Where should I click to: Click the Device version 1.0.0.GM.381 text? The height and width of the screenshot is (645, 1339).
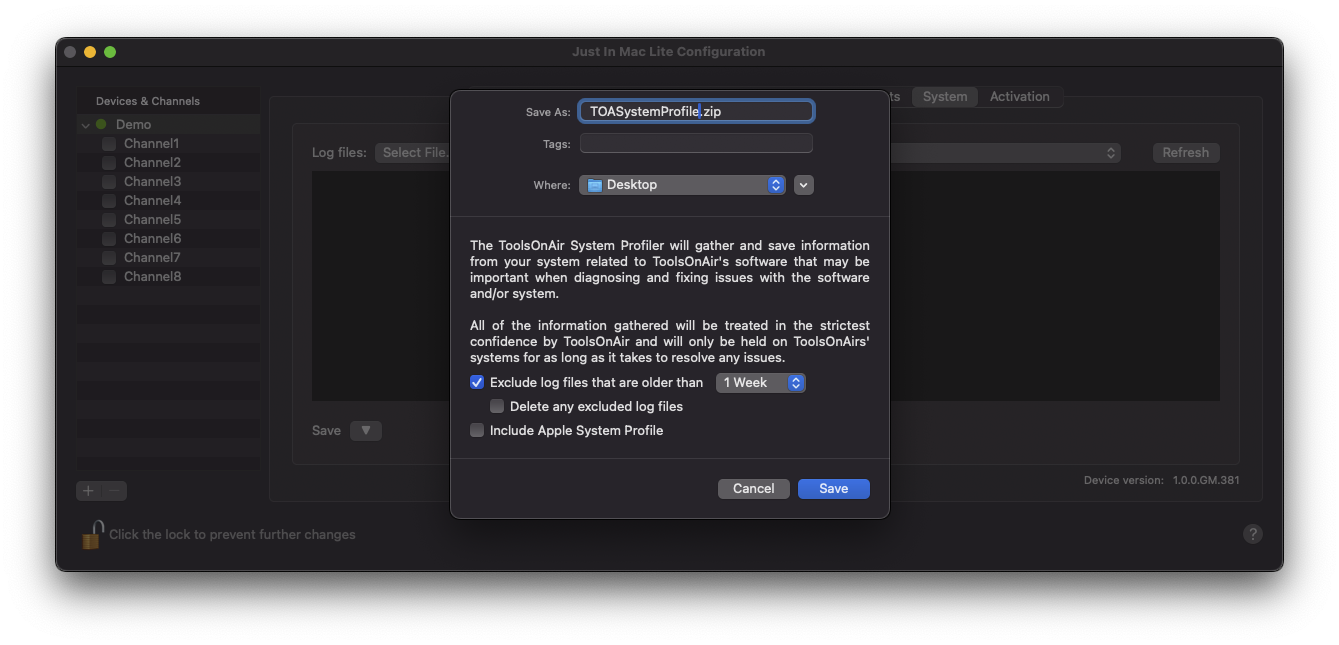[x=1161, y=480]
